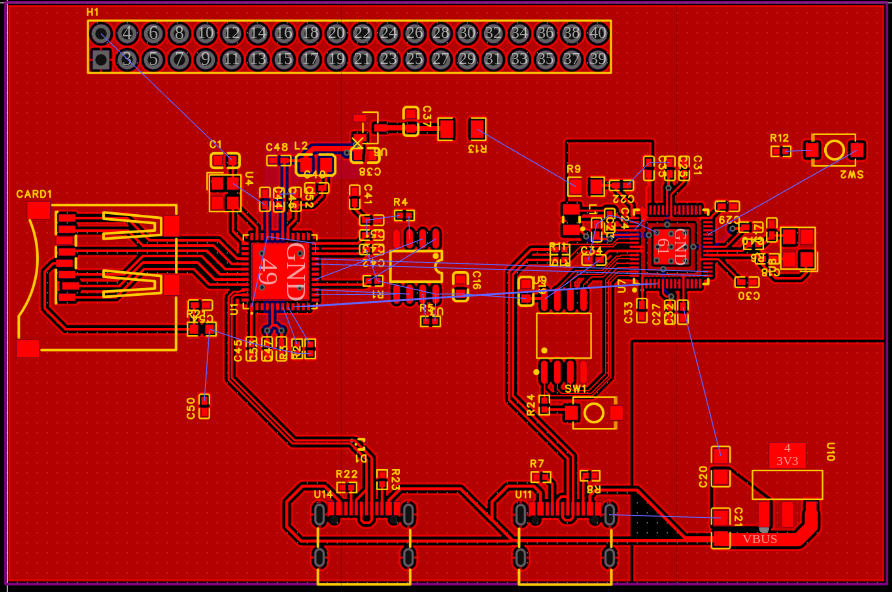892x592 pixels.
Task: Click the SW1 tactile switch
Action: coord(593,412)
